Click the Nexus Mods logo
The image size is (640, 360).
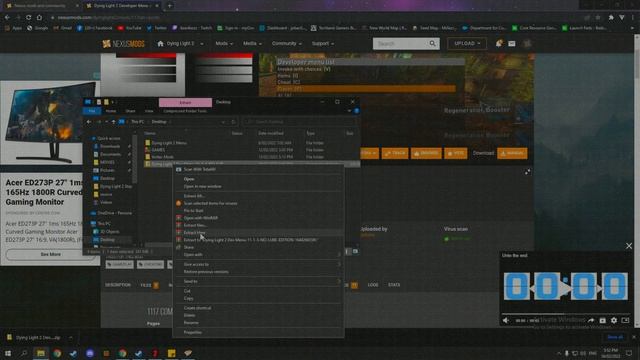click(x=123, y=44)
